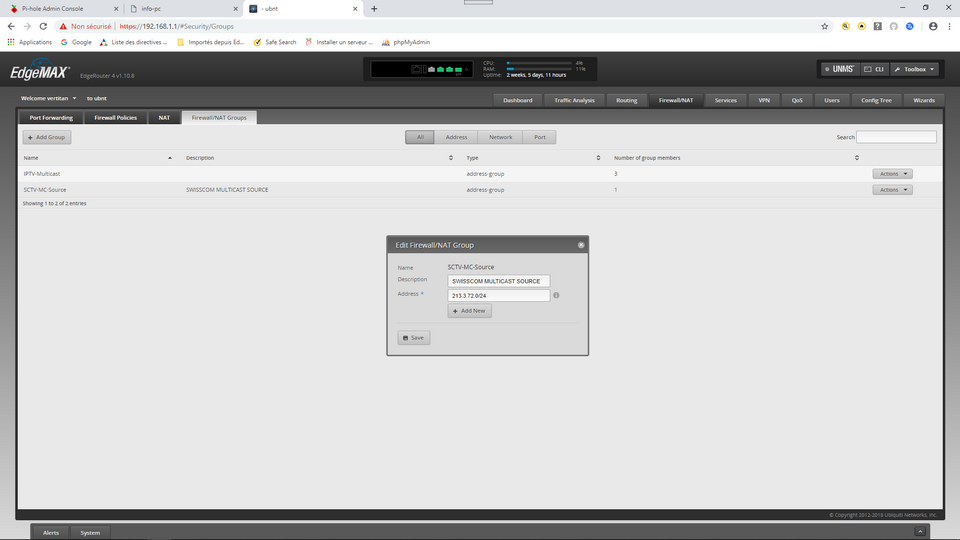Open Actions dropdown for SCTV-MC-Source row
Screen dimensions: 960x540
(x=892, y=189)
